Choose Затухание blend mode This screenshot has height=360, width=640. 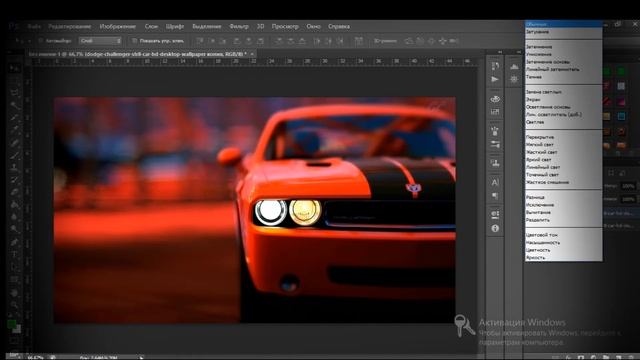point(563,31)
